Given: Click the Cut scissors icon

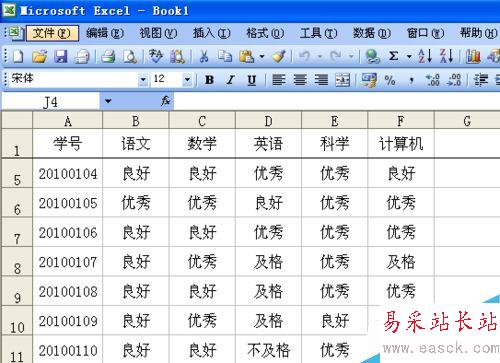Looking at the screenshot, I should [x=204, y=56].
